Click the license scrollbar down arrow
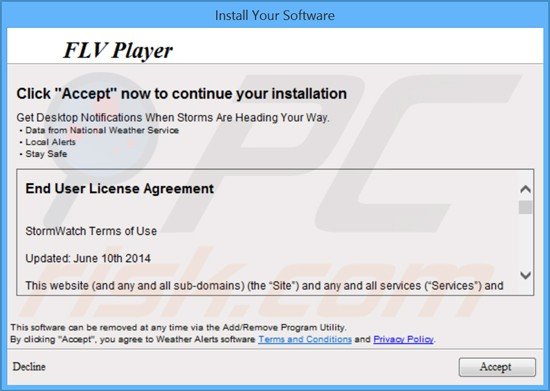 (525, 275)
